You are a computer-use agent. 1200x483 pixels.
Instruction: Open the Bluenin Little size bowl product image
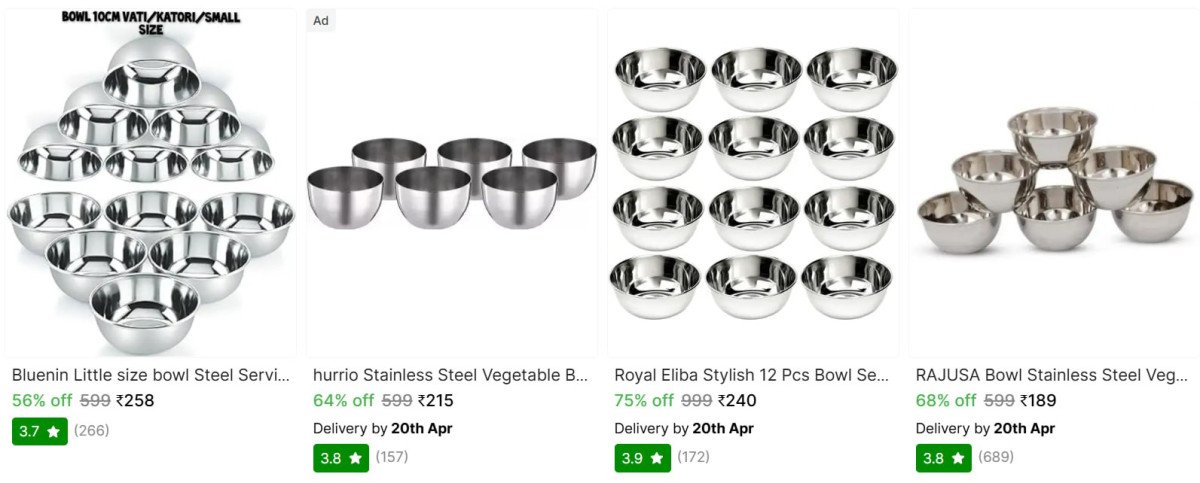150,185
